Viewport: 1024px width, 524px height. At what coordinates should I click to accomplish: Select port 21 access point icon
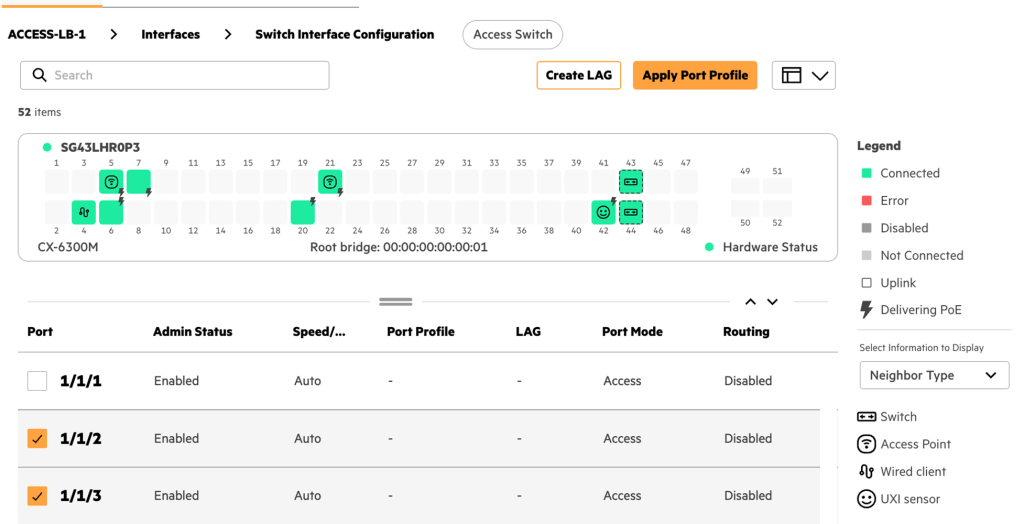[330, 182]
